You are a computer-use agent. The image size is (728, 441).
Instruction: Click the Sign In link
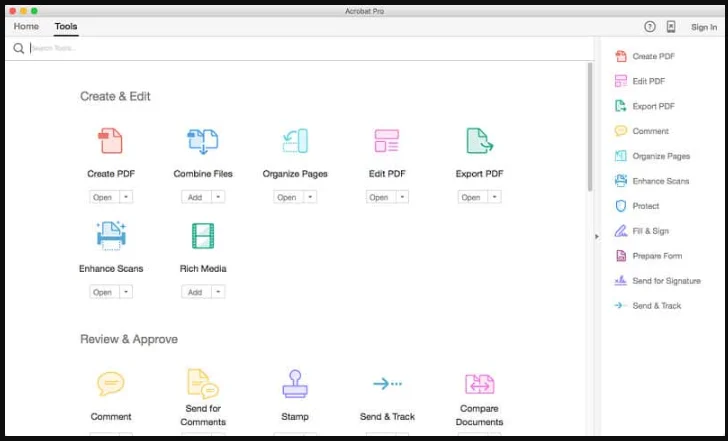click(704, 27)
